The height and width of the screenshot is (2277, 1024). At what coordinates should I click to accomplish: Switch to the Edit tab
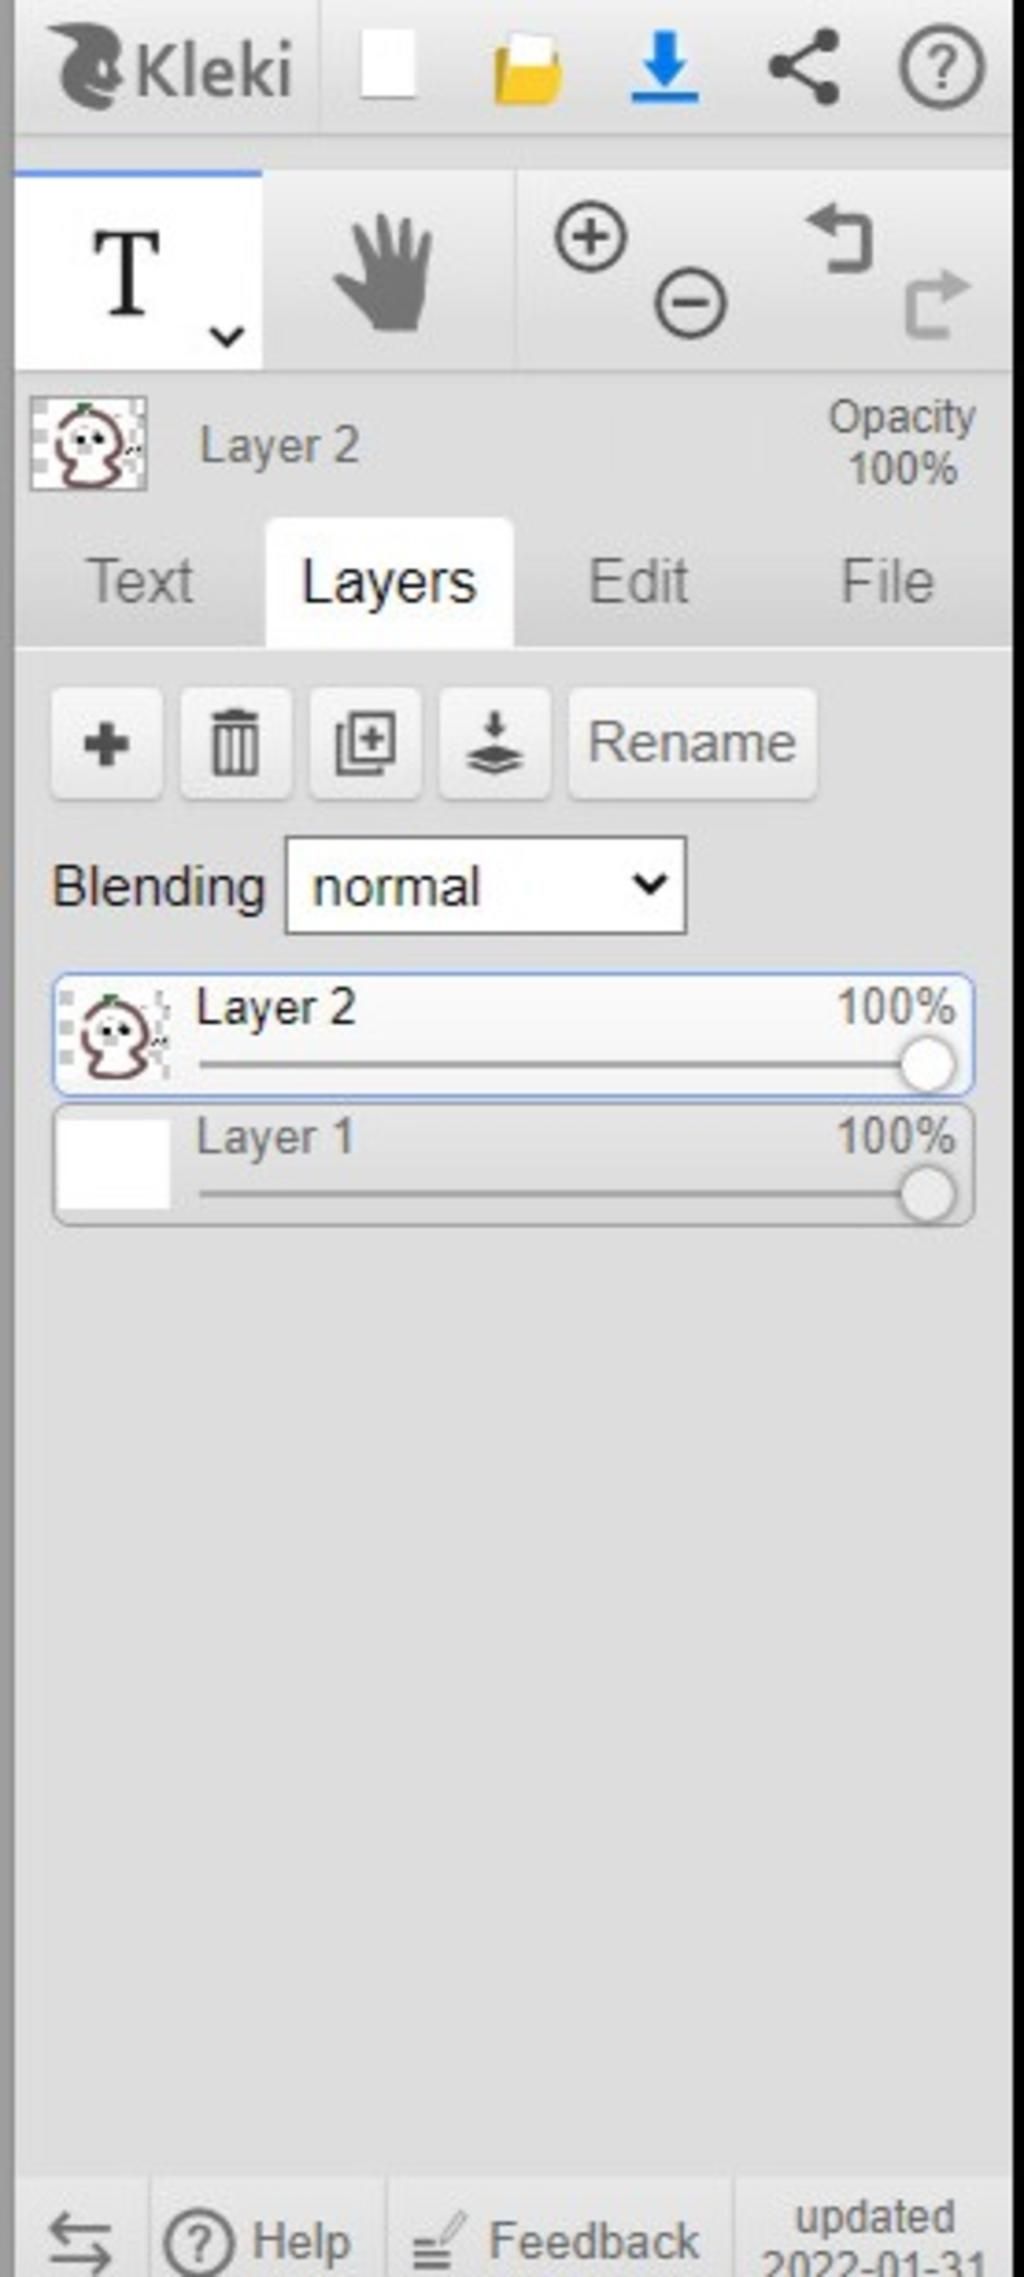pyautogui.click(x=638, y=582)
